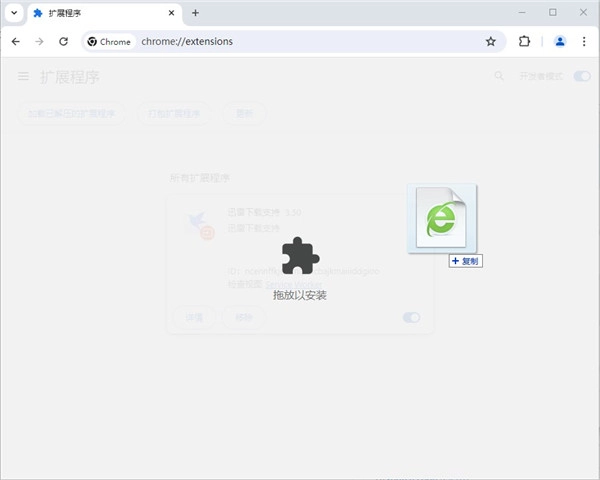Open the Chrome profile avatar
The height and width of the screenshot is (480, 600).
(x=559, y=42)
